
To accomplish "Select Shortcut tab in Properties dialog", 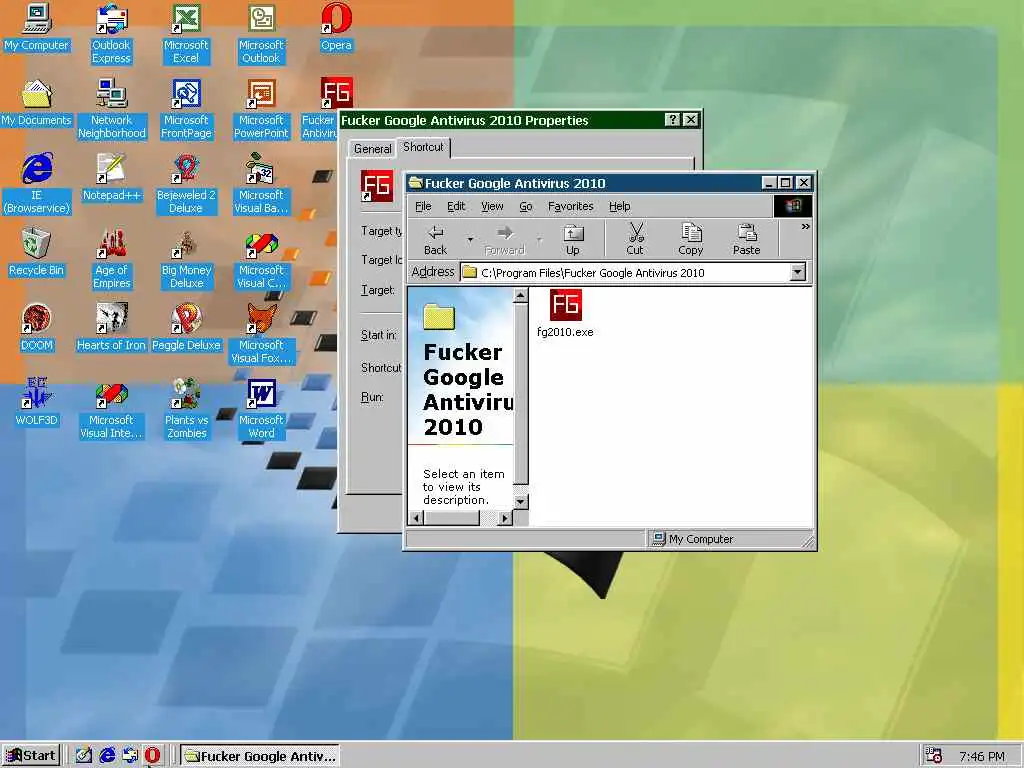I will 423,147.
